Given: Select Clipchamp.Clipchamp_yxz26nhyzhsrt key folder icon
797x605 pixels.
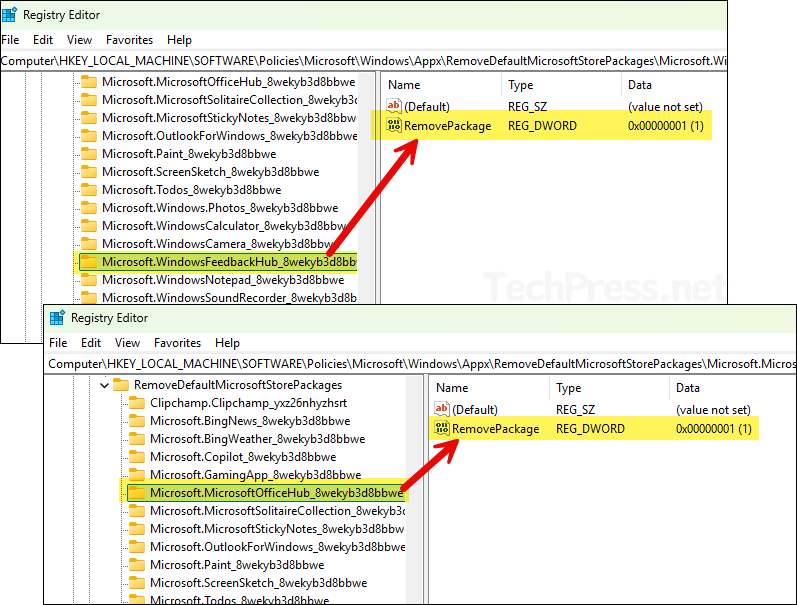Looking at the screenshot, I should [137, 403].
